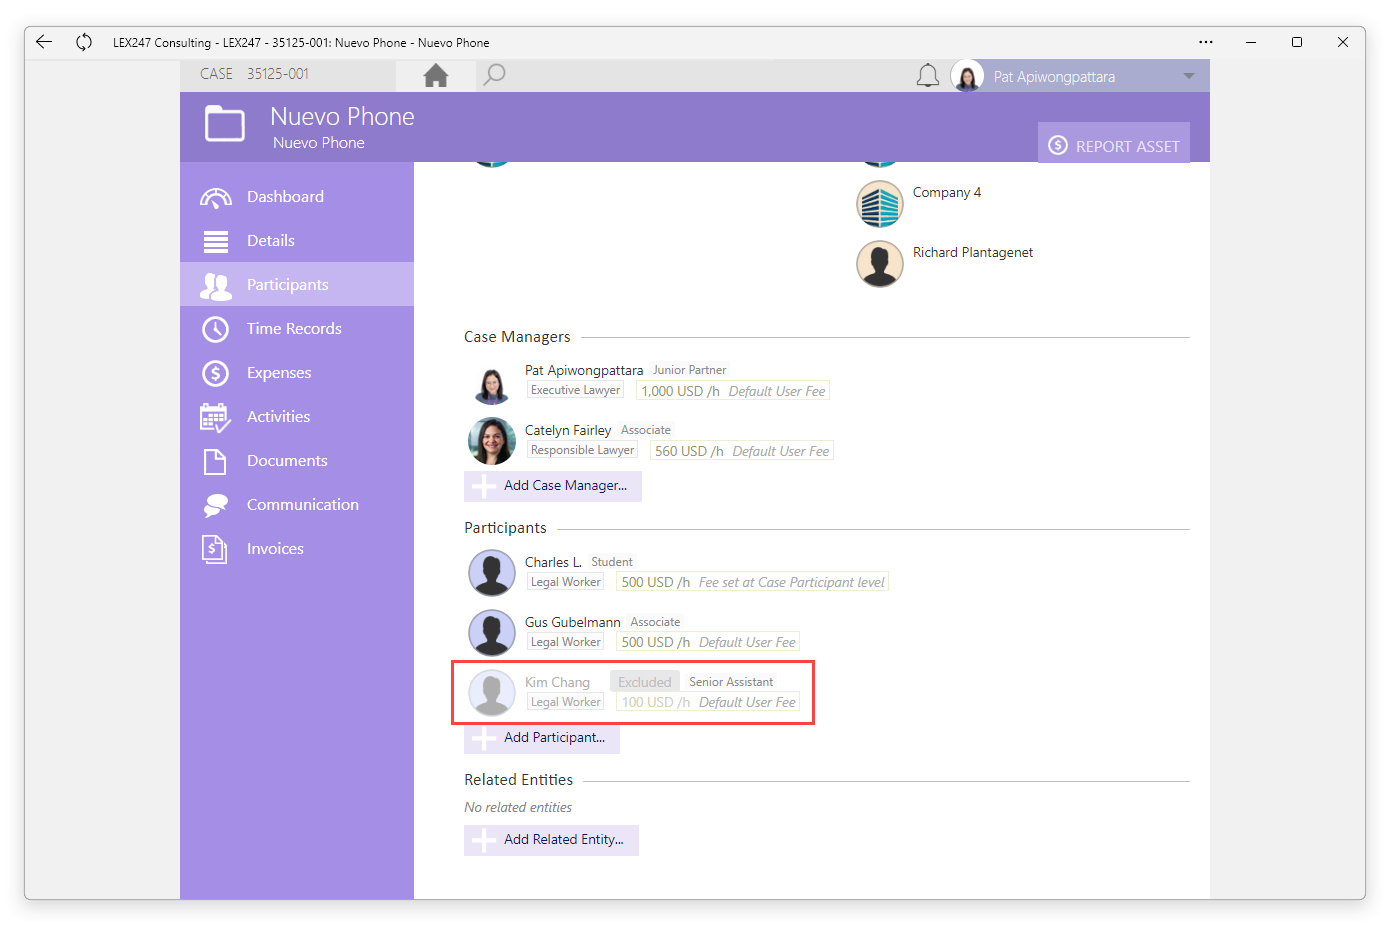Open Time Records section

pos(297,329)
